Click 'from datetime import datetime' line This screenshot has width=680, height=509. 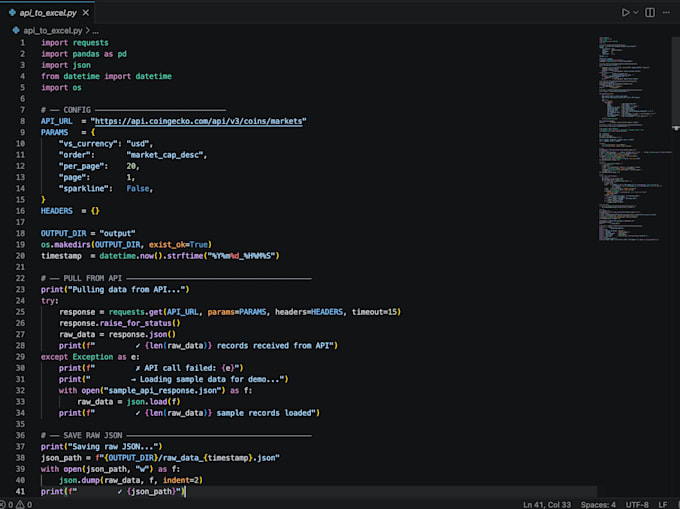(x=106, y=76)
